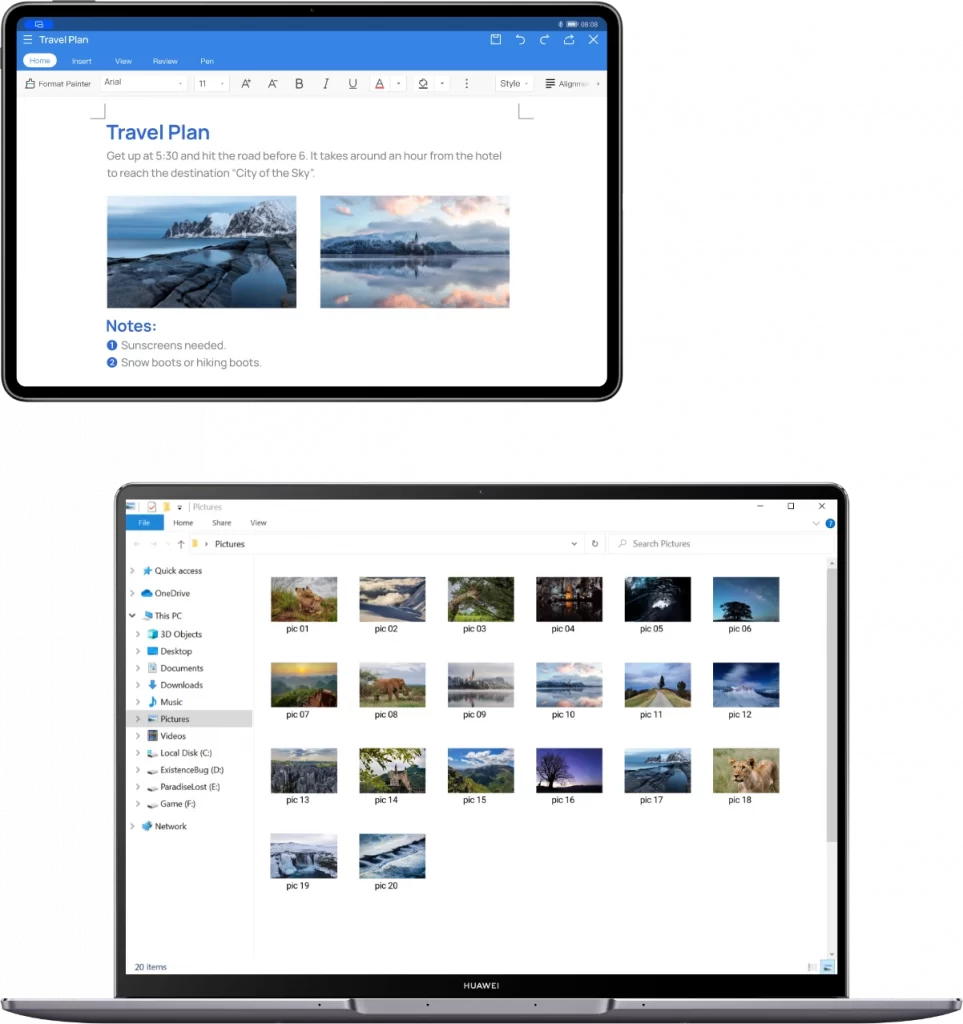Image resolution: width=963 pixels, height=1024 pixels.
Task: Open Downloads in navigation pane
Action: click(175, 685)
